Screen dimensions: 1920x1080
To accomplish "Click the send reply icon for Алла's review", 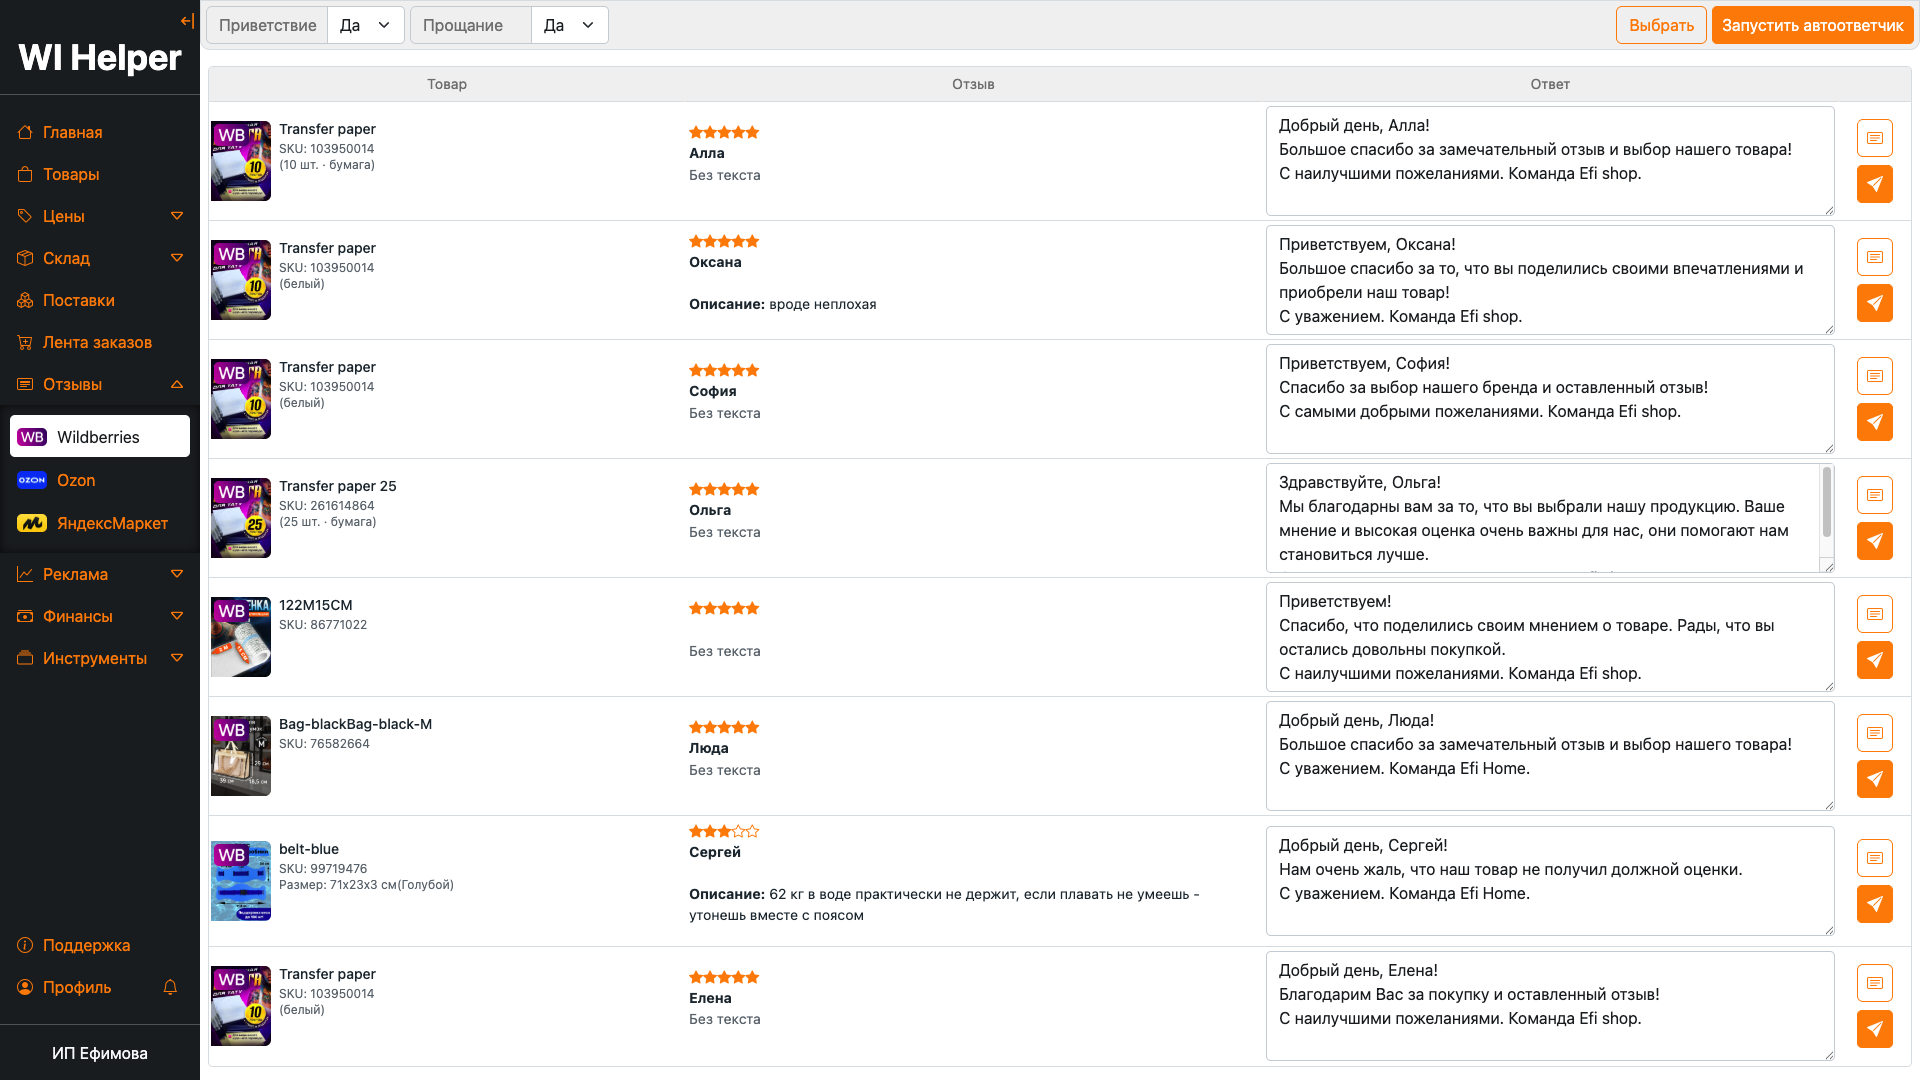I will [1874, 184].
